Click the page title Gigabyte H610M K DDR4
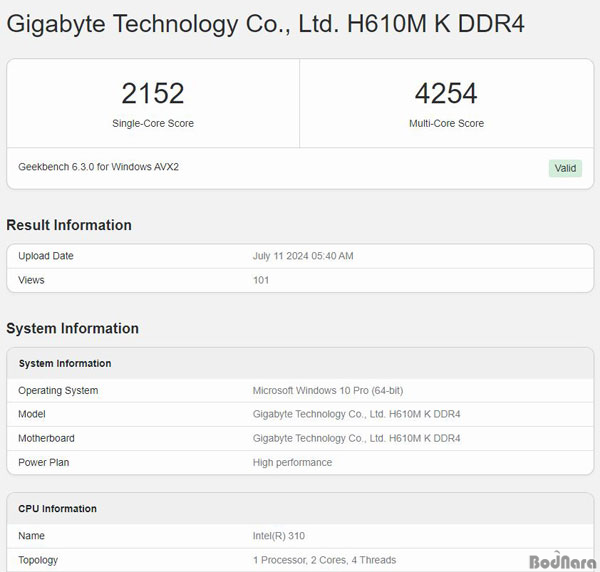This screenshot has height=572, width=600. click(265, 24)
